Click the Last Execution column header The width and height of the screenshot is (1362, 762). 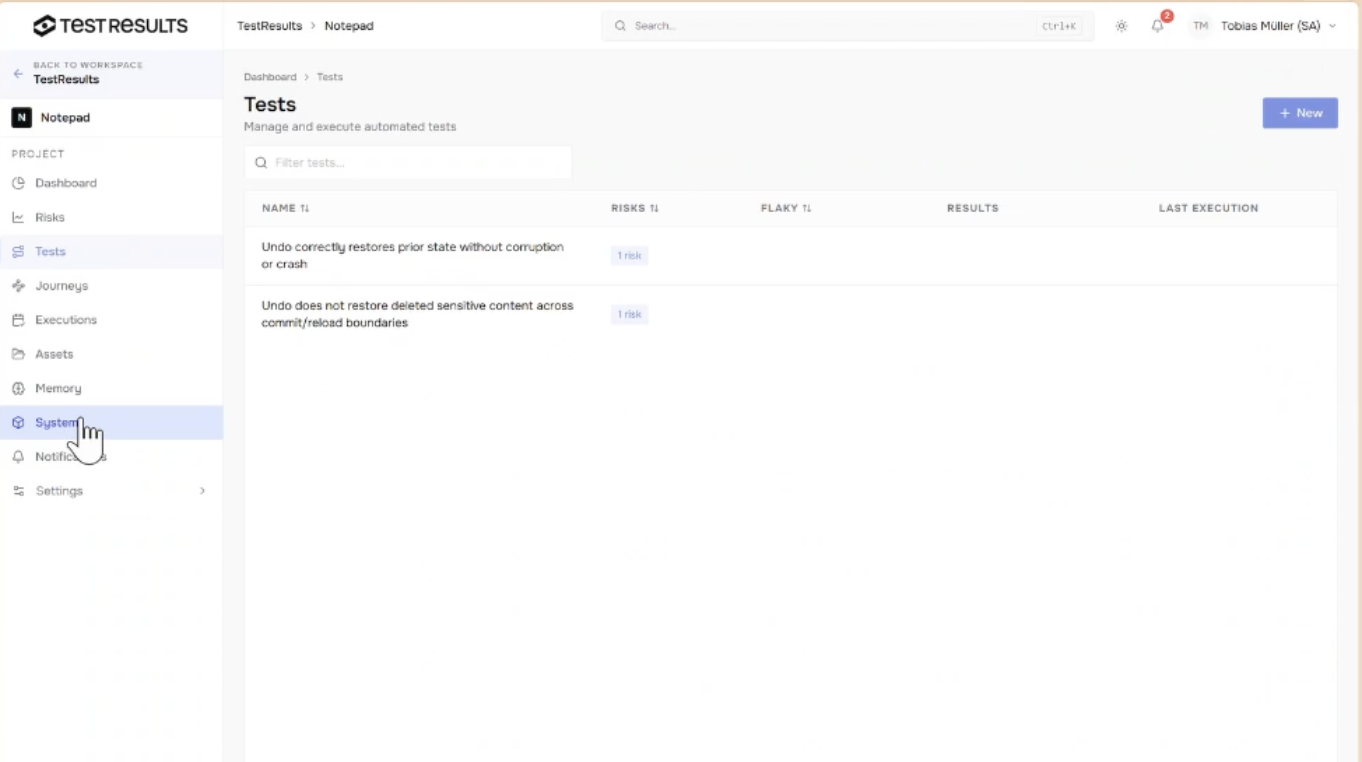1208,208
